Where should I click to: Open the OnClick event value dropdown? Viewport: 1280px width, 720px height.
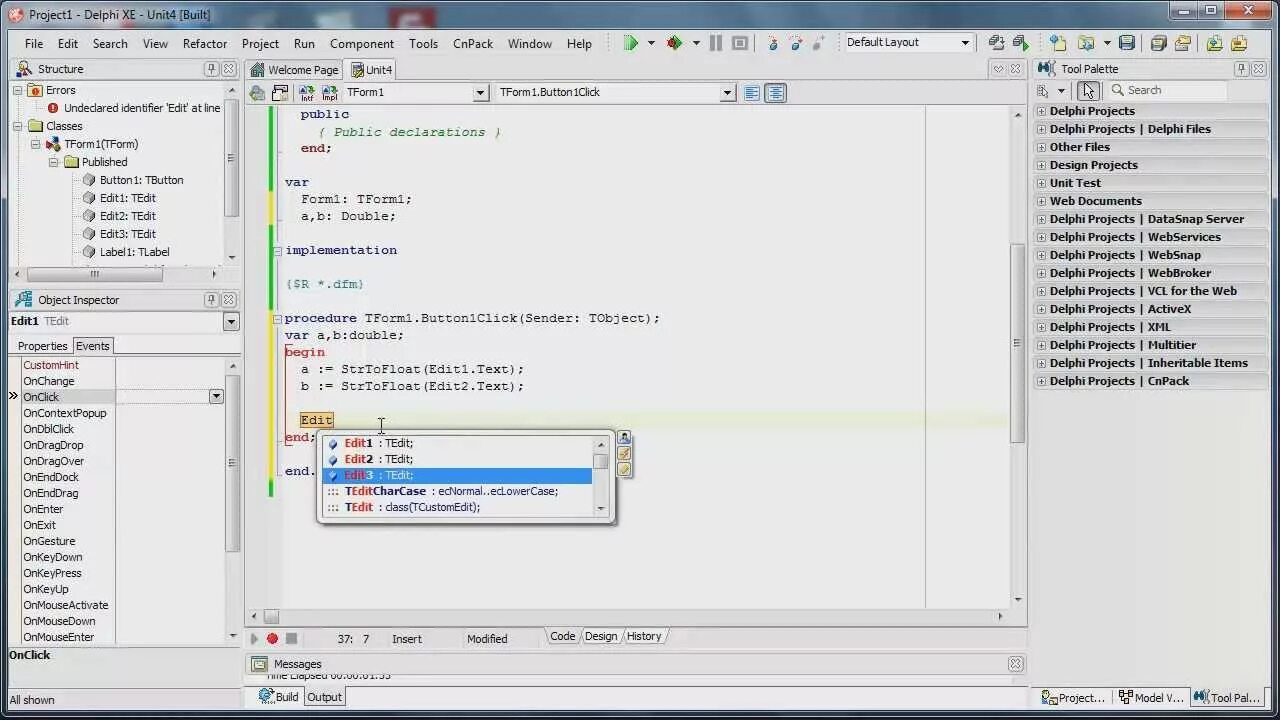(215, 397)
